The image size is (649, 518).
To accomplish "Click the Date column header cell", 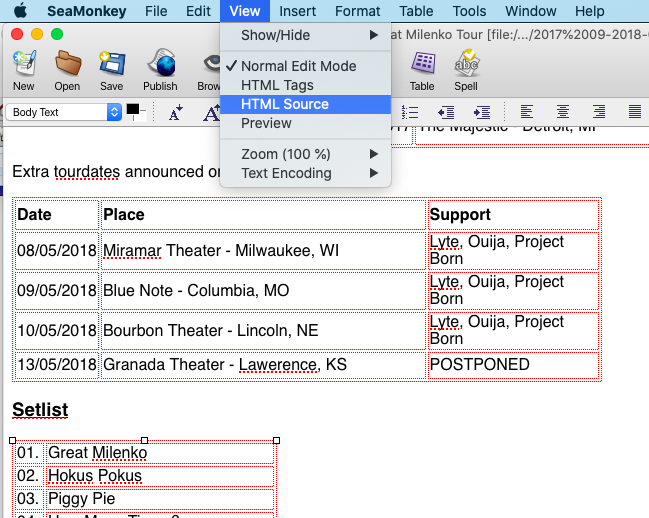I will coord(57,215).
